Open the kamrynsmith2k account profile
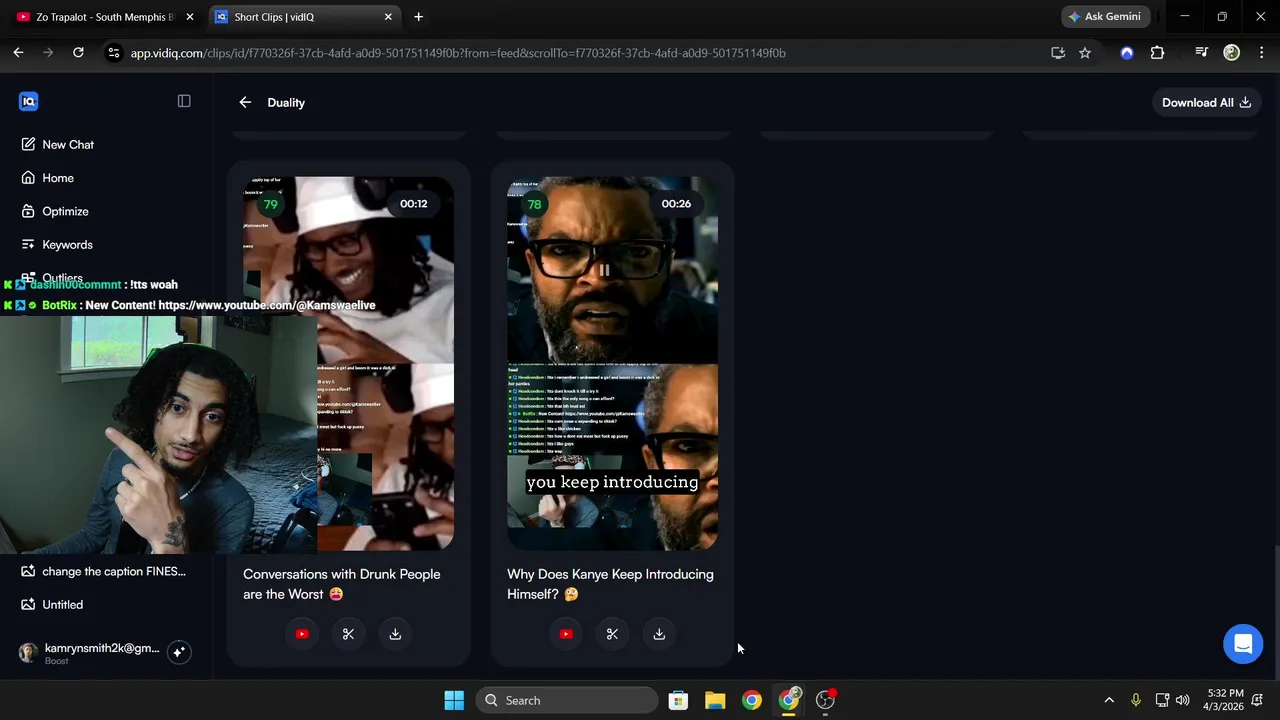Viewport: 1280px width, 720px height. (x=90, y=652)
